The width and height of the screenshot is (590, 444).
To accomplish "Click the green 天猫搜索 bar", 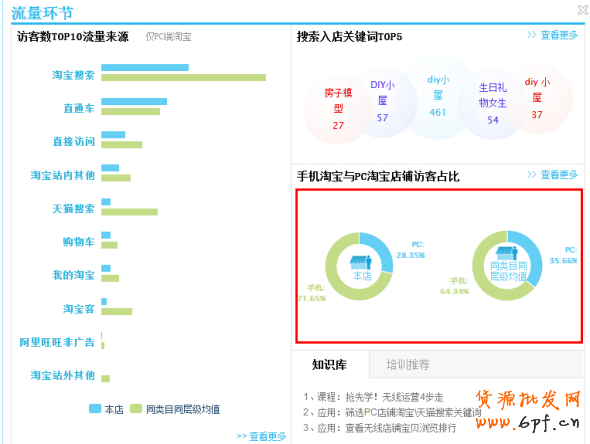I will (x=129, y=212).
